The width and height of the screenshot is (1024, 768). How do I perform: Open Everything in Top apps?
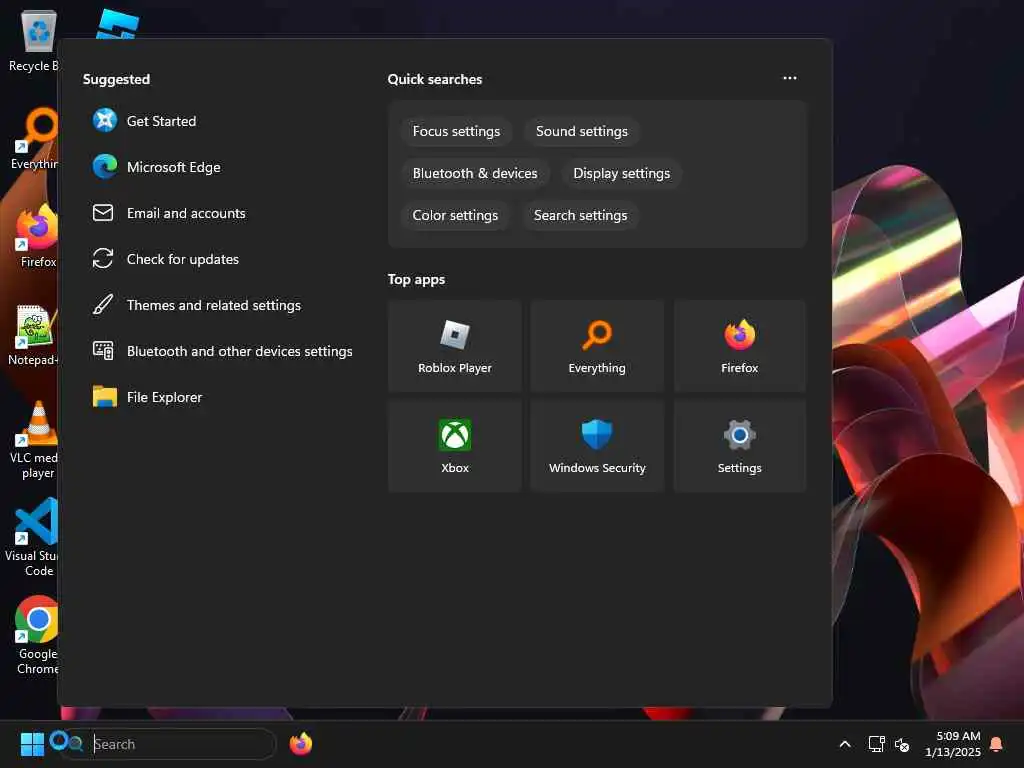tap(597, 346)
